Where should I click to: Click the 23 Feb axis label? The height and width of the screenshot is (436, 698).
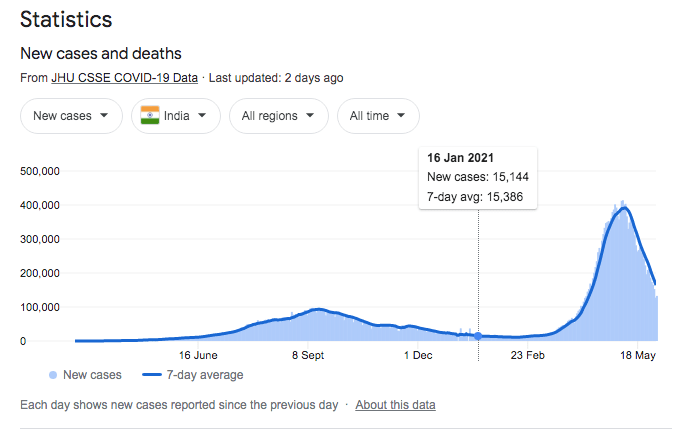pos(527,355)
